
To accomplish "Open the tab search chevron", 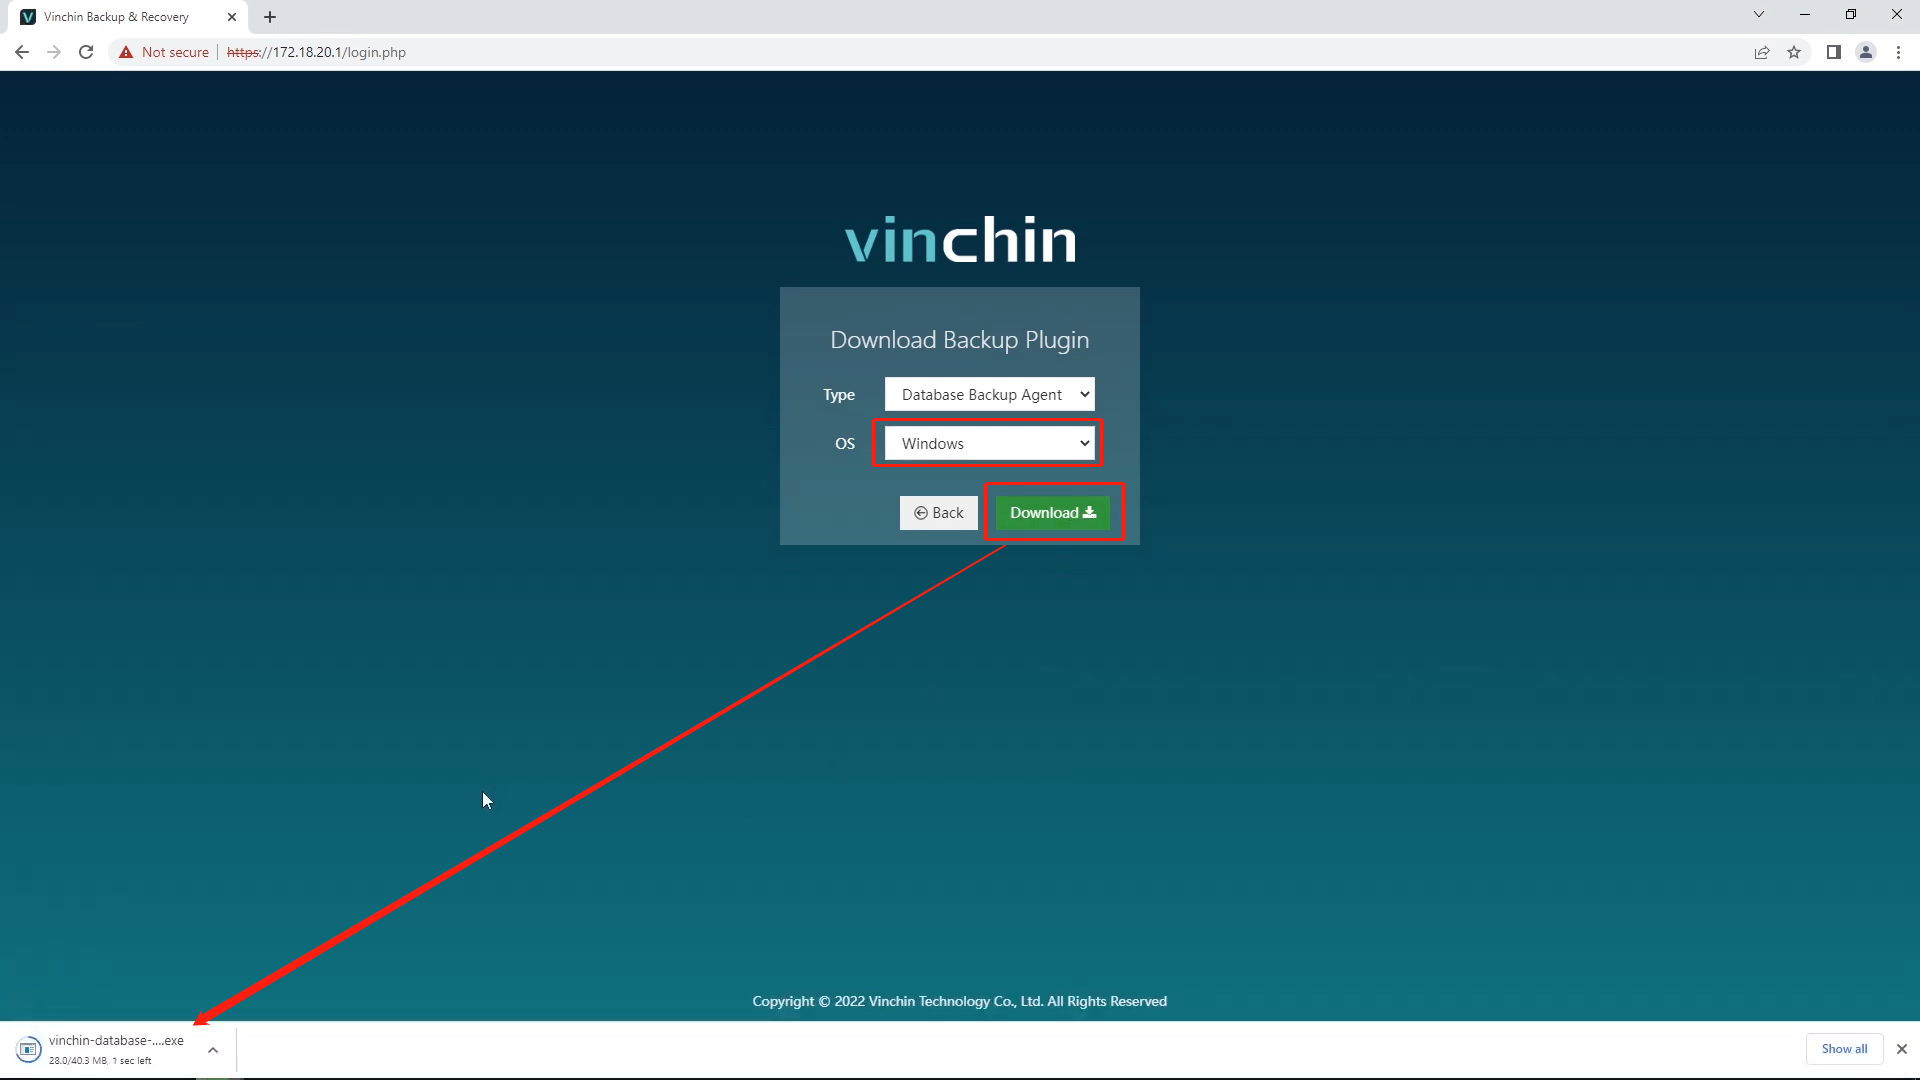I will (x=1759, y=15).
